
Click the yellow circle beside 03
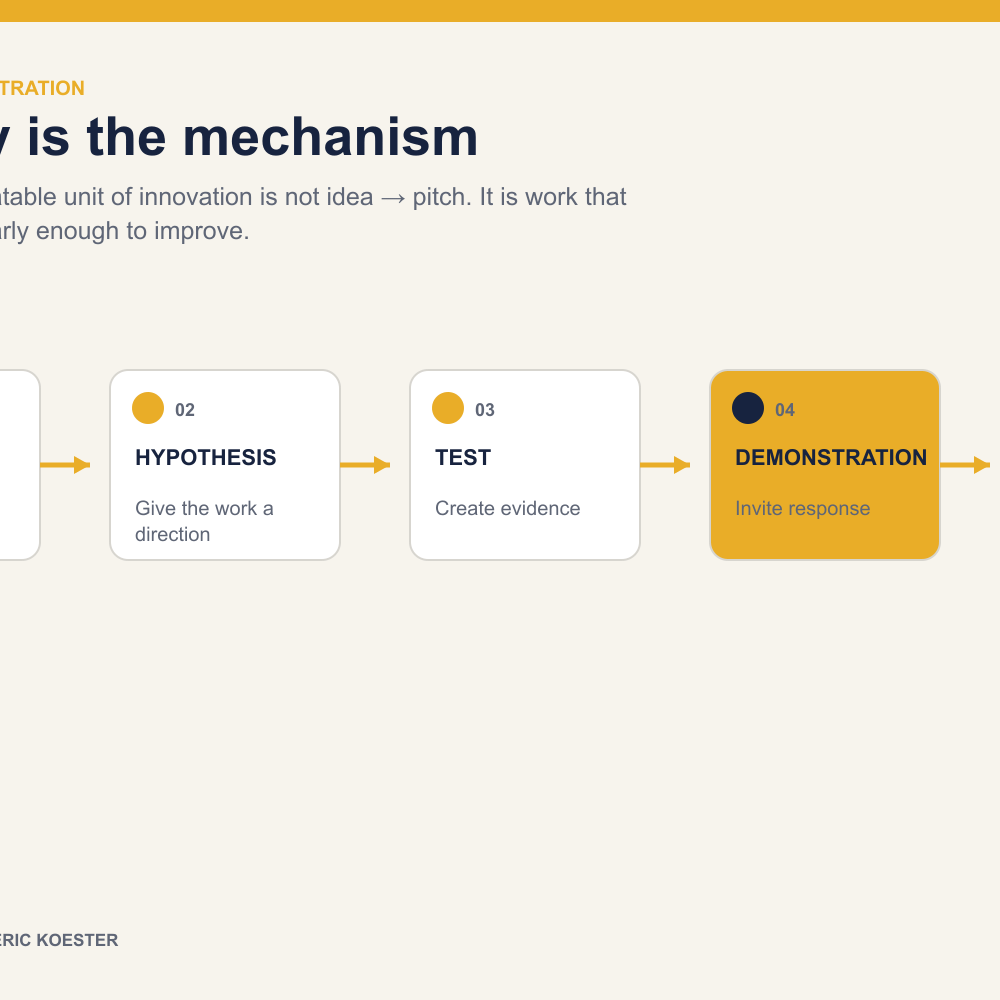pos(448,408)
